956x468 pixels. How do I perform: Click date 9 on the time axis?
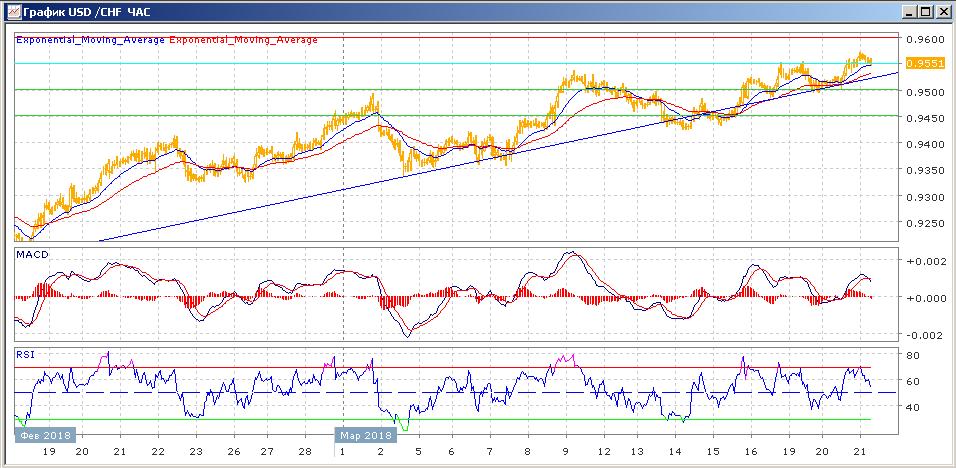point(566,452)
